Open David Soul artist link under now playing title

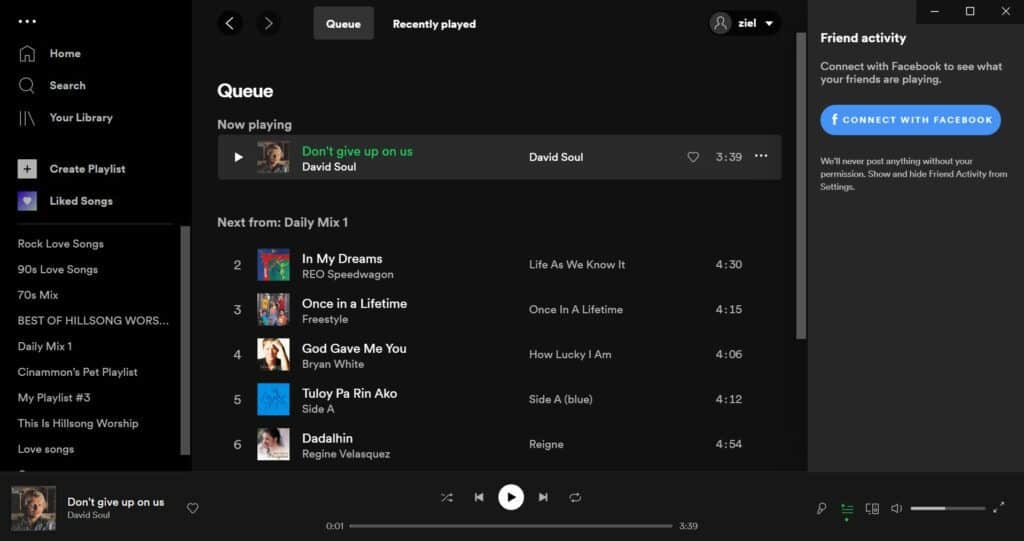pyautogui.click(x=328, y=167)
